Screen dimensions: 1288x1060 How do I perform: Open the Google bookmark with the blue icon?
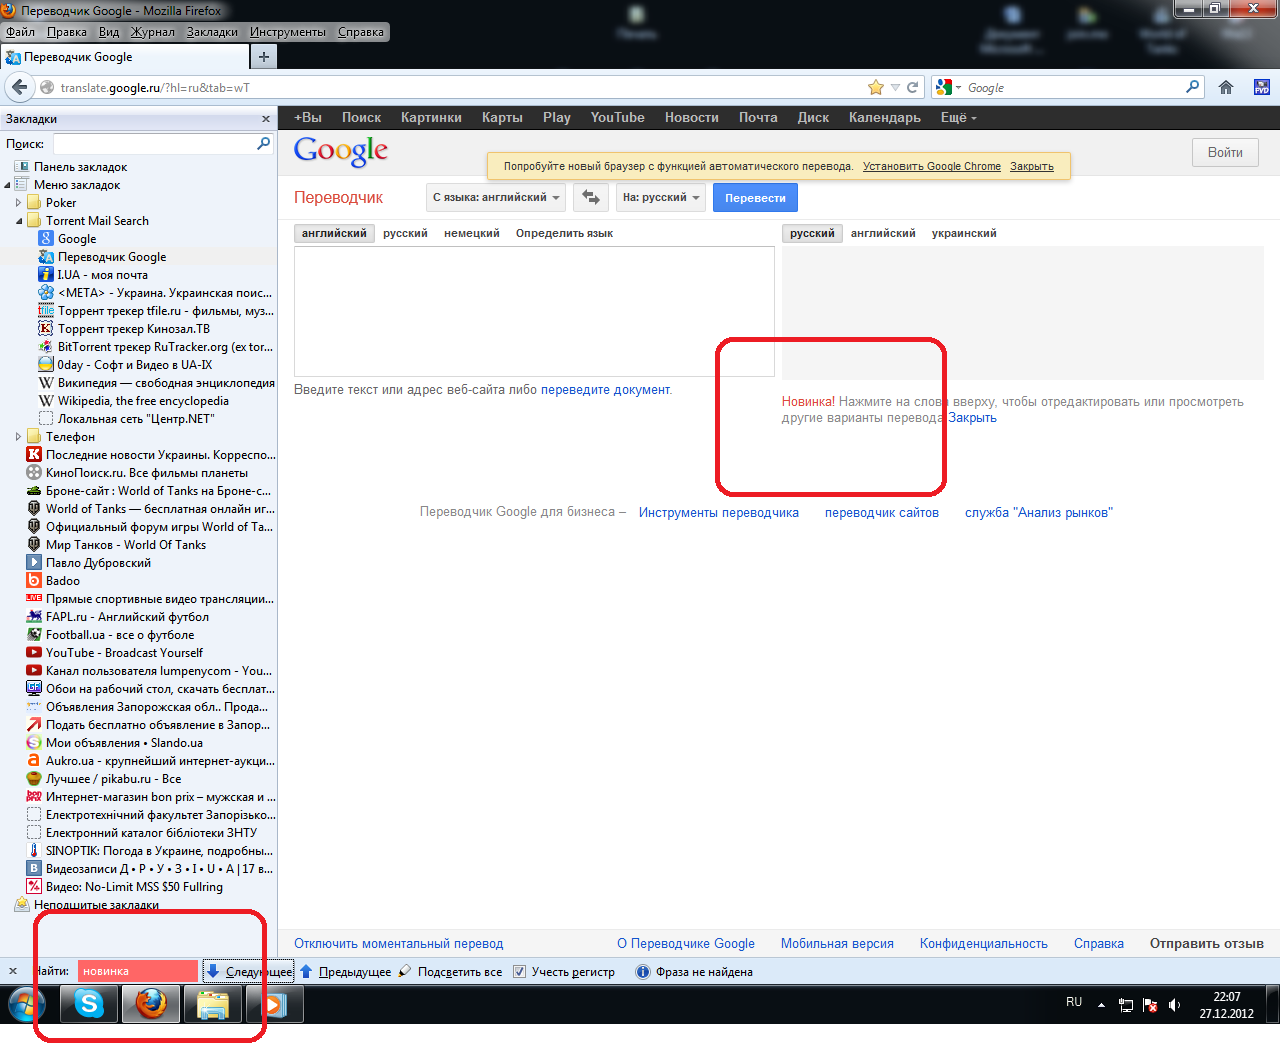[x=76, y=239]
